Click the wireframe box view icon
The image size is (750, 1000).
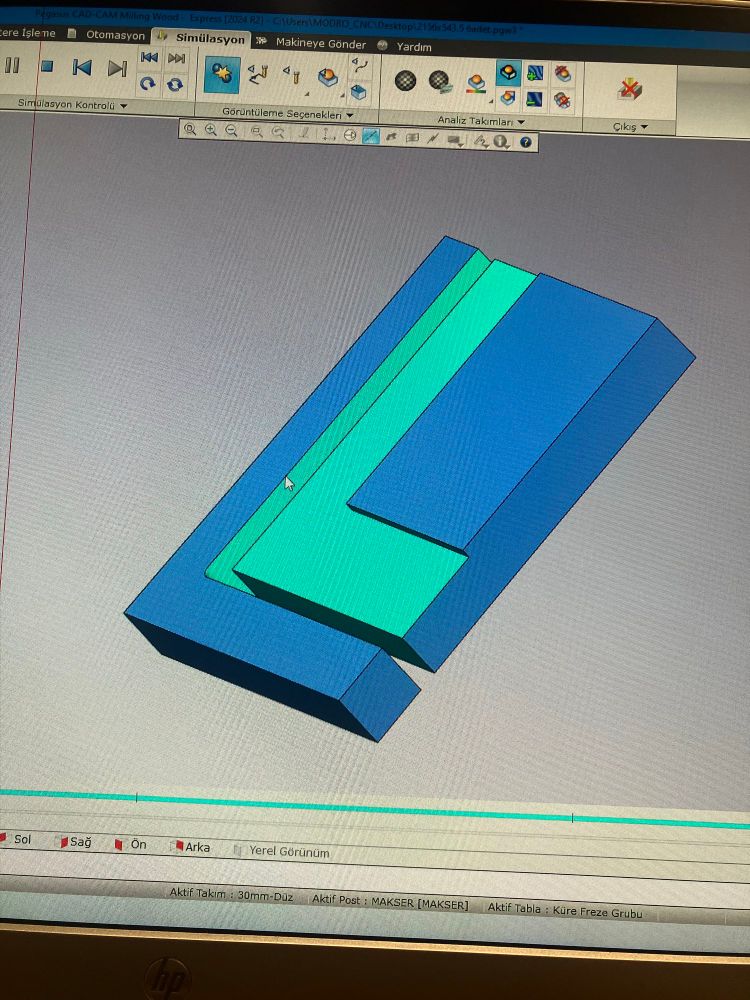(413, 137)
